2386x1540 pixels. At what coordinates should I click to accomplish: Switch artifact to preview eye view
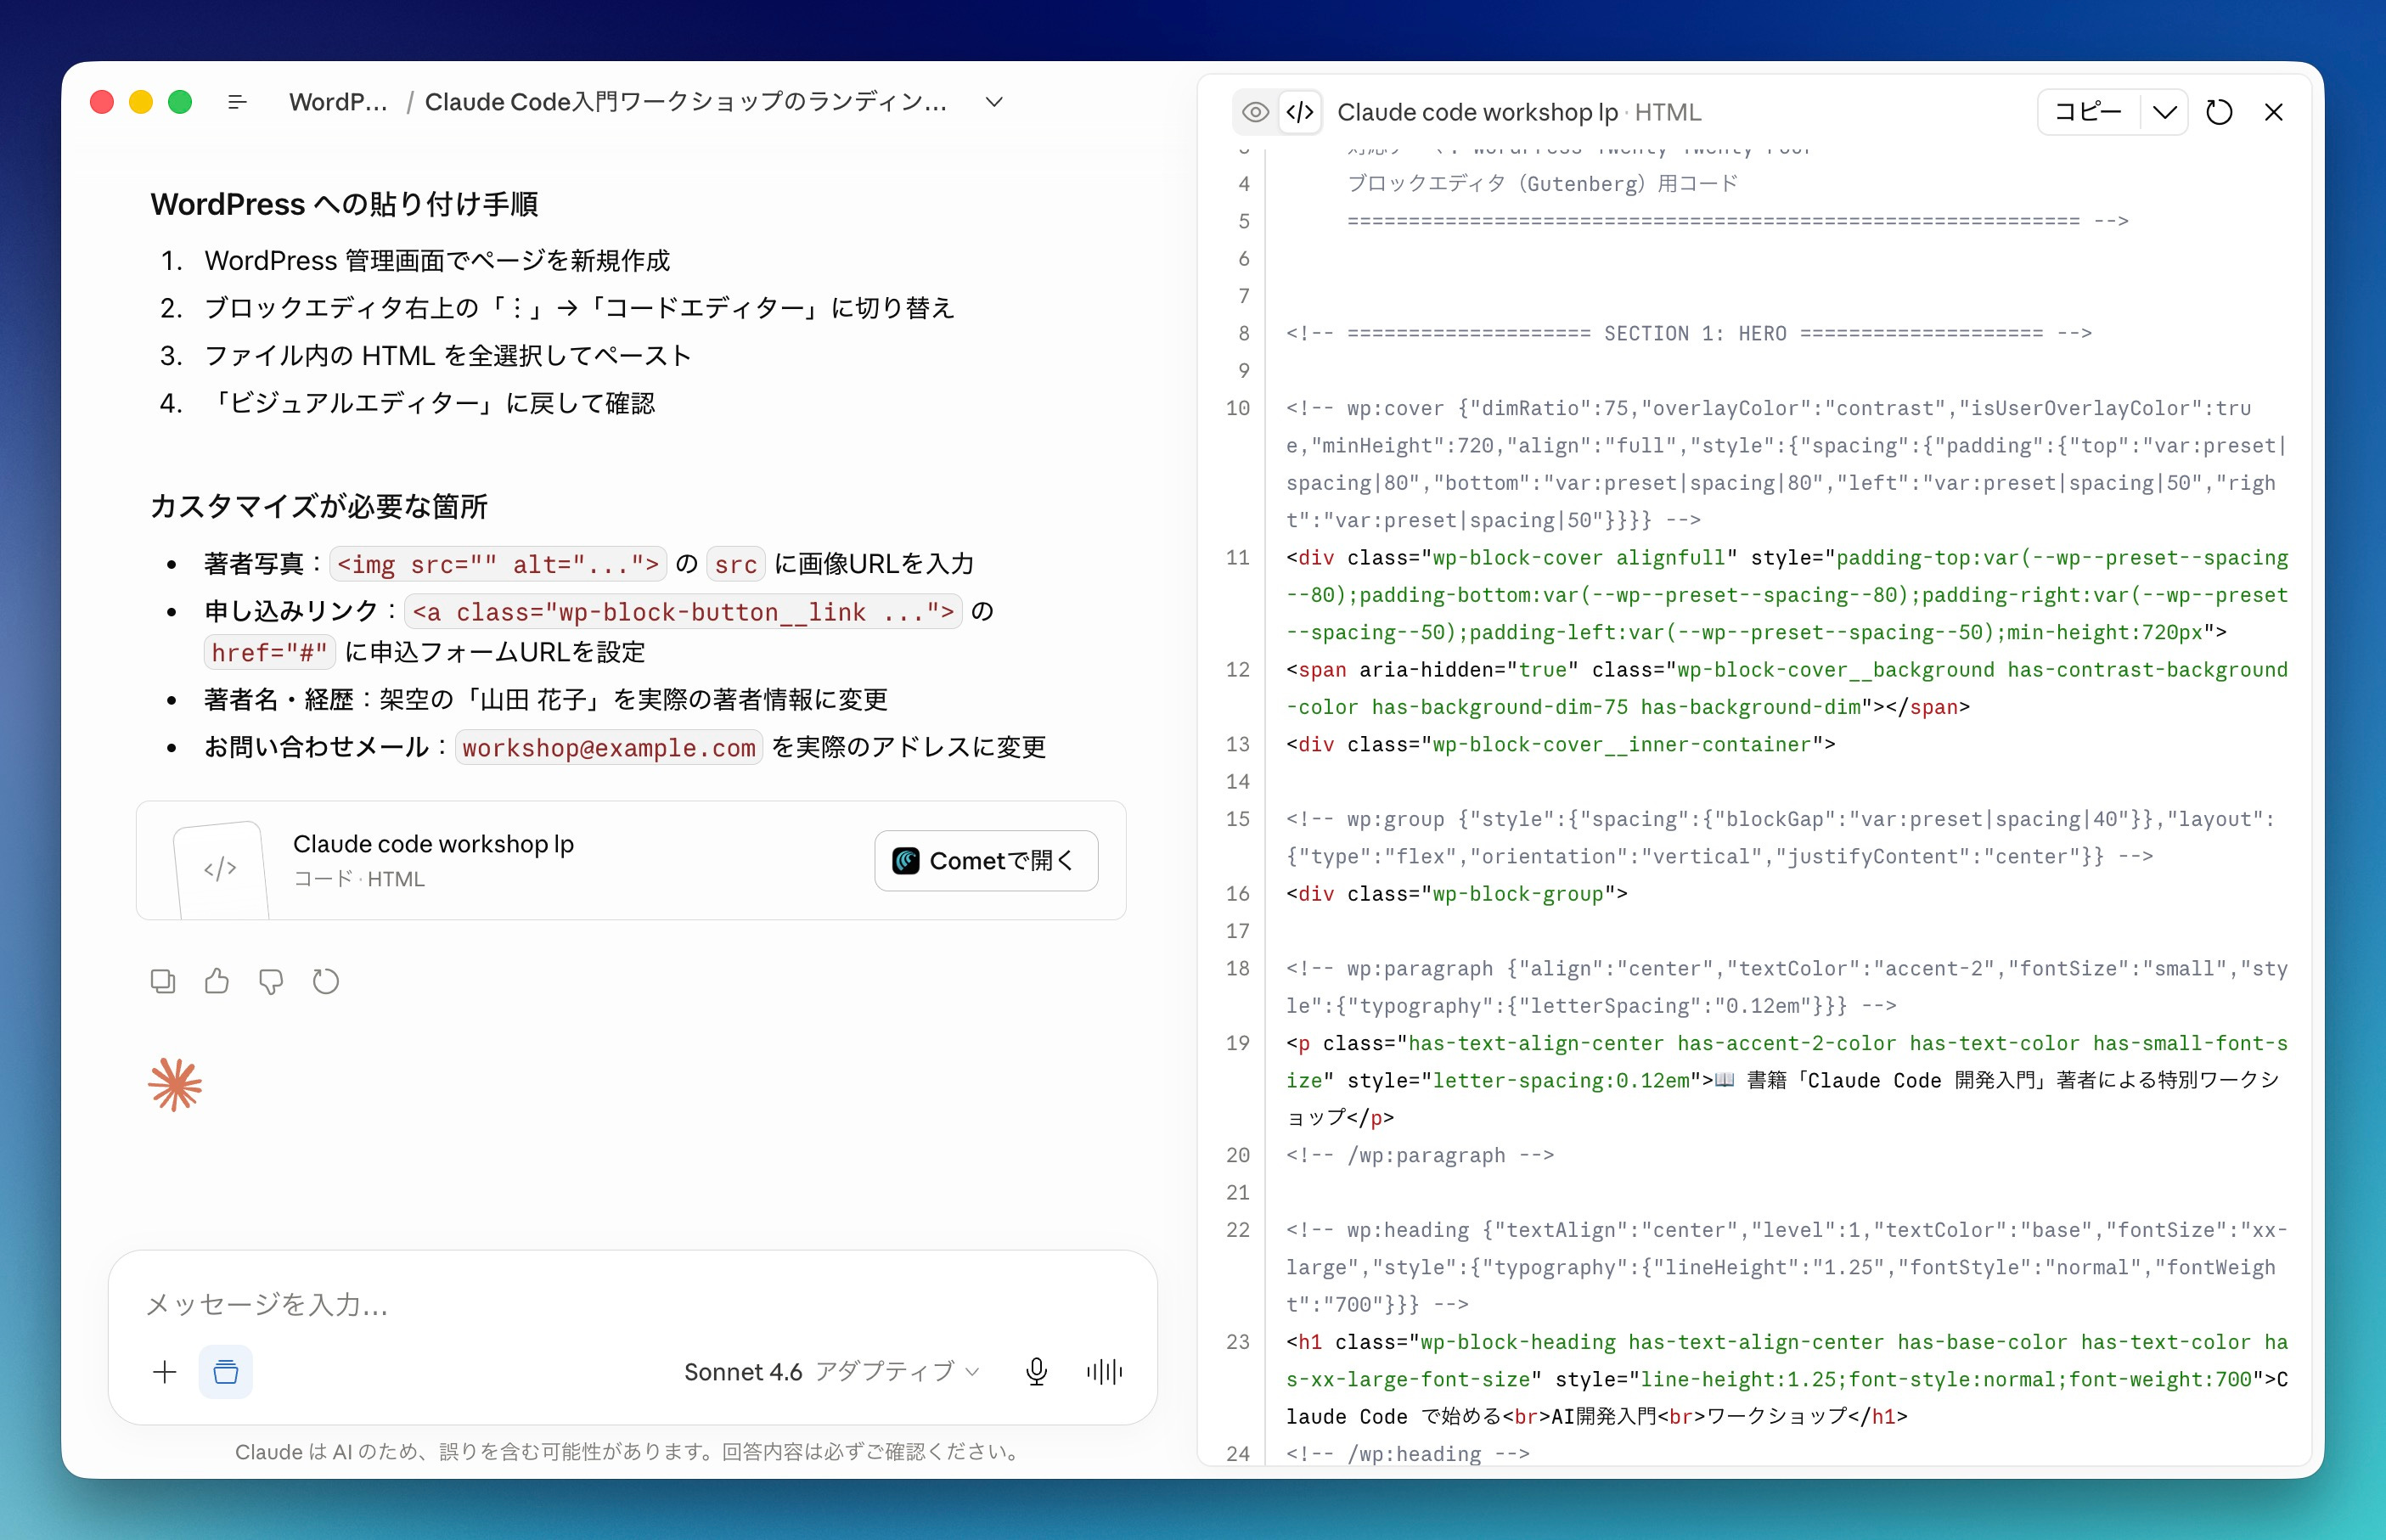point(1255,112)
